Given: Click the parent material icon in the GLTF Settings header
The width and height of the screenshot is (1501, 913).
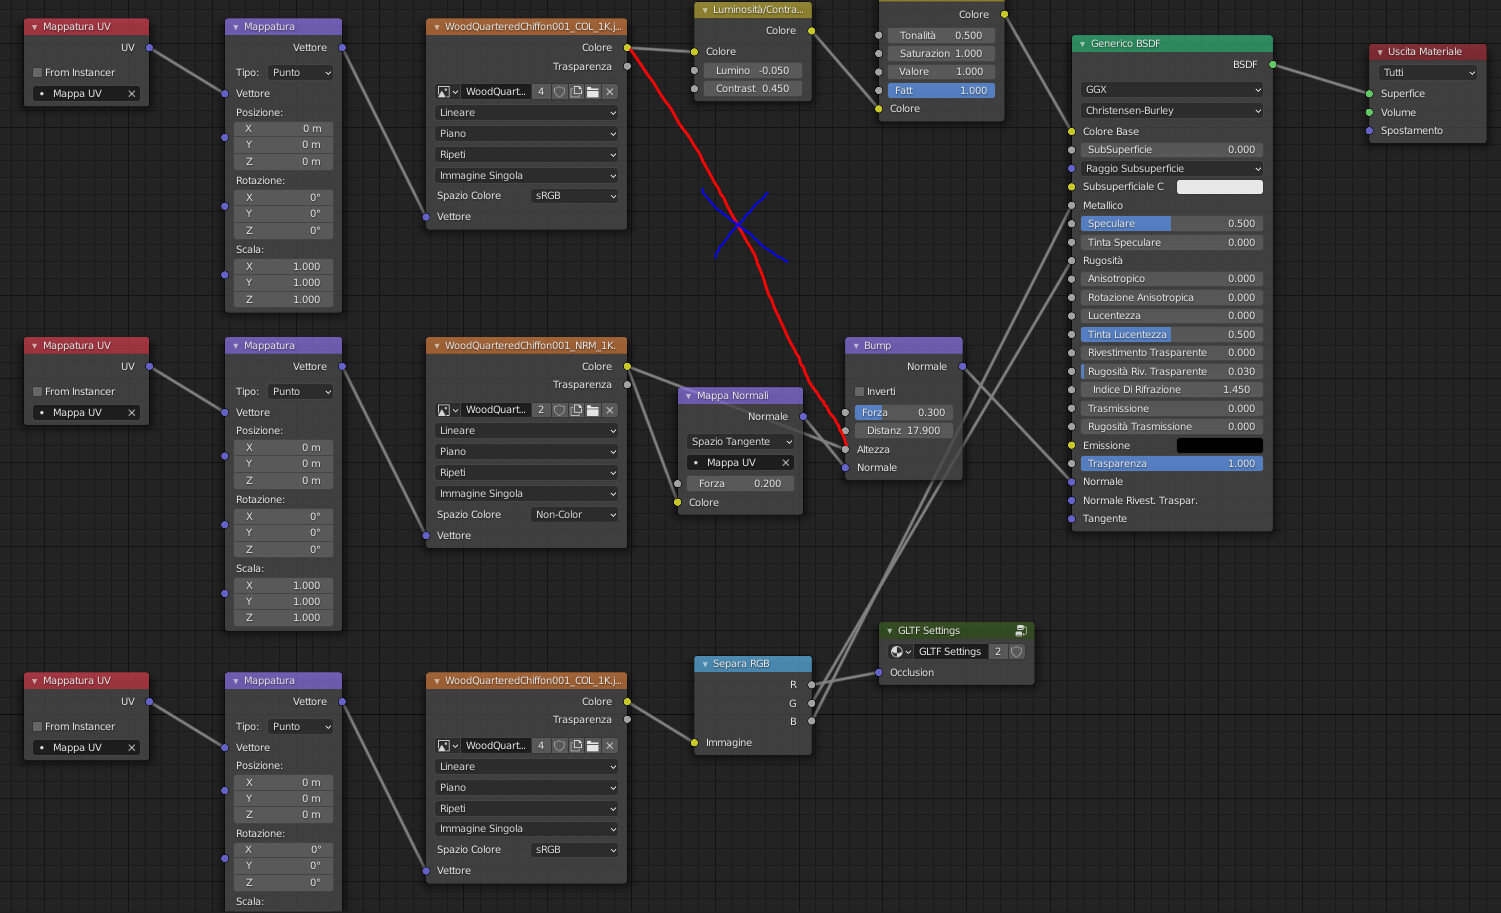Looking at the screenshot, I should 1021,630.
